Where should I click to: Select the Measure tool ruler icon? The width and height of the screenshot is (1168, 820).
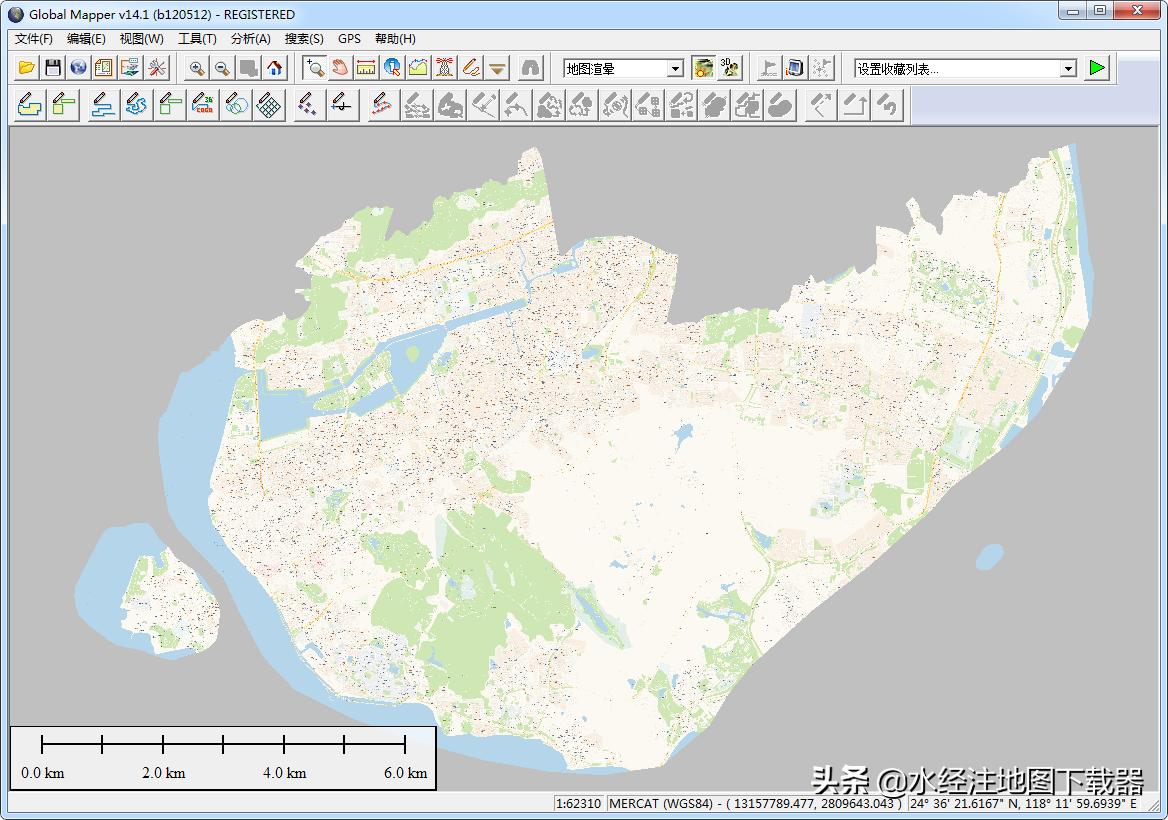tap(366, 68)
